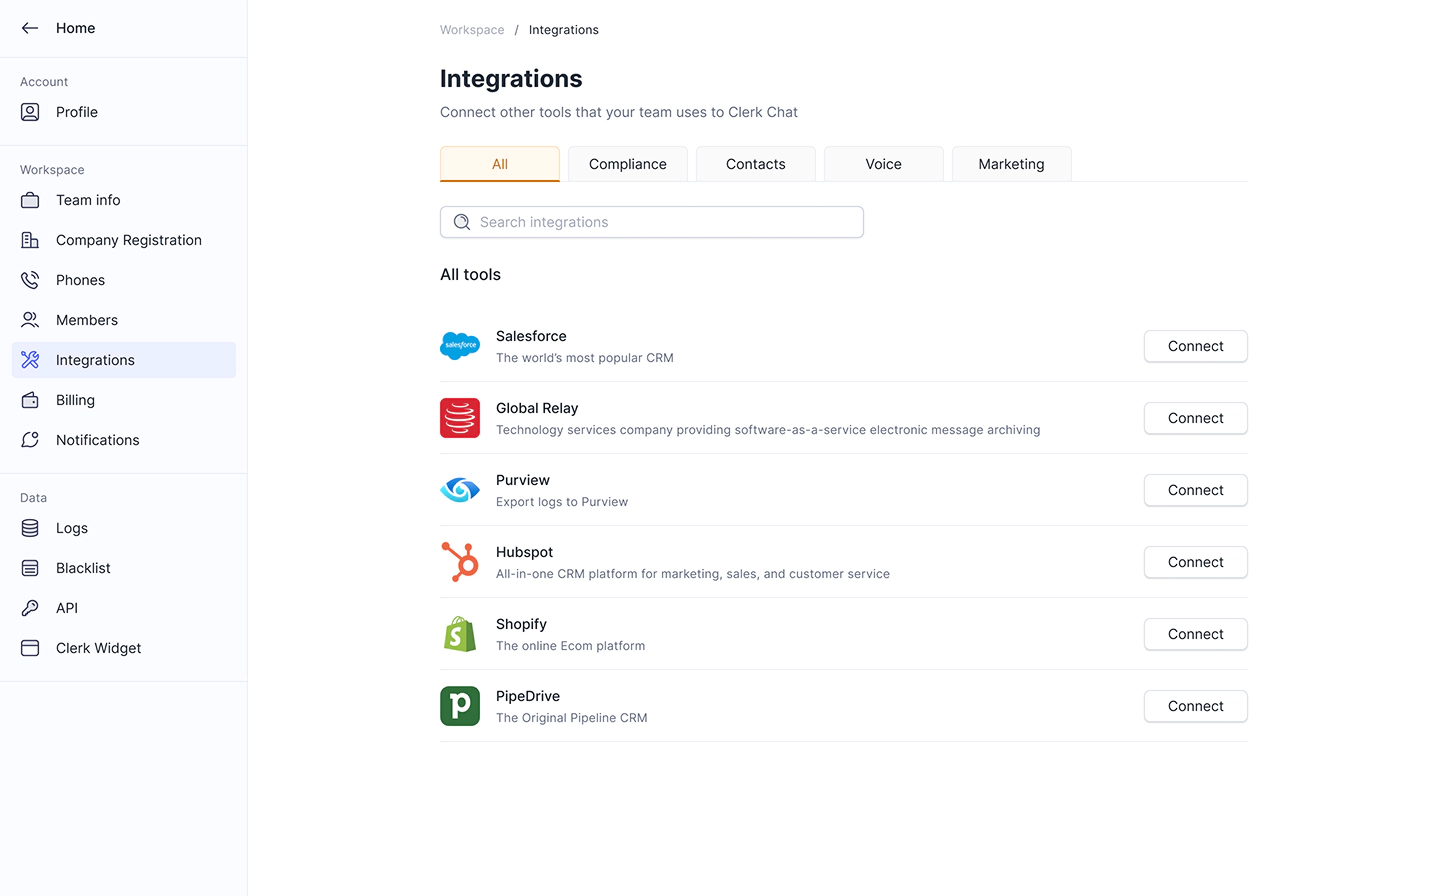Select the Voice tab
Image resolution: width=1440 pixels, height=896 pixels.
click(x=883, y=164)
